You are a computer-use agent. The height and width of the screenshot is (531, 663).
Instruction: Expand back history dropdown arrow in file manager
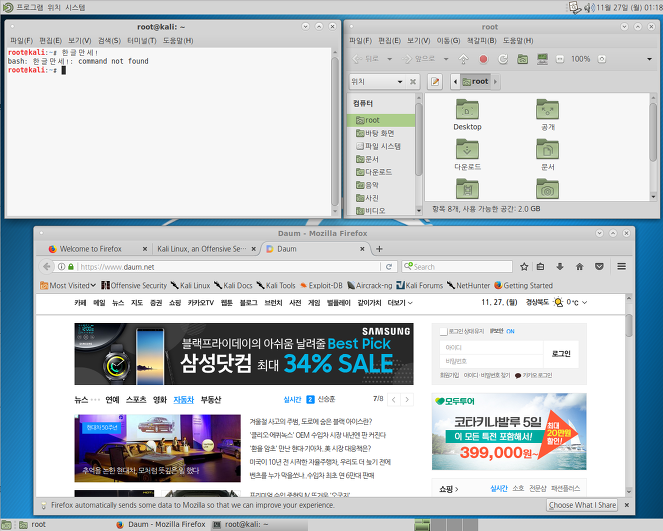[x=389, y=59]
